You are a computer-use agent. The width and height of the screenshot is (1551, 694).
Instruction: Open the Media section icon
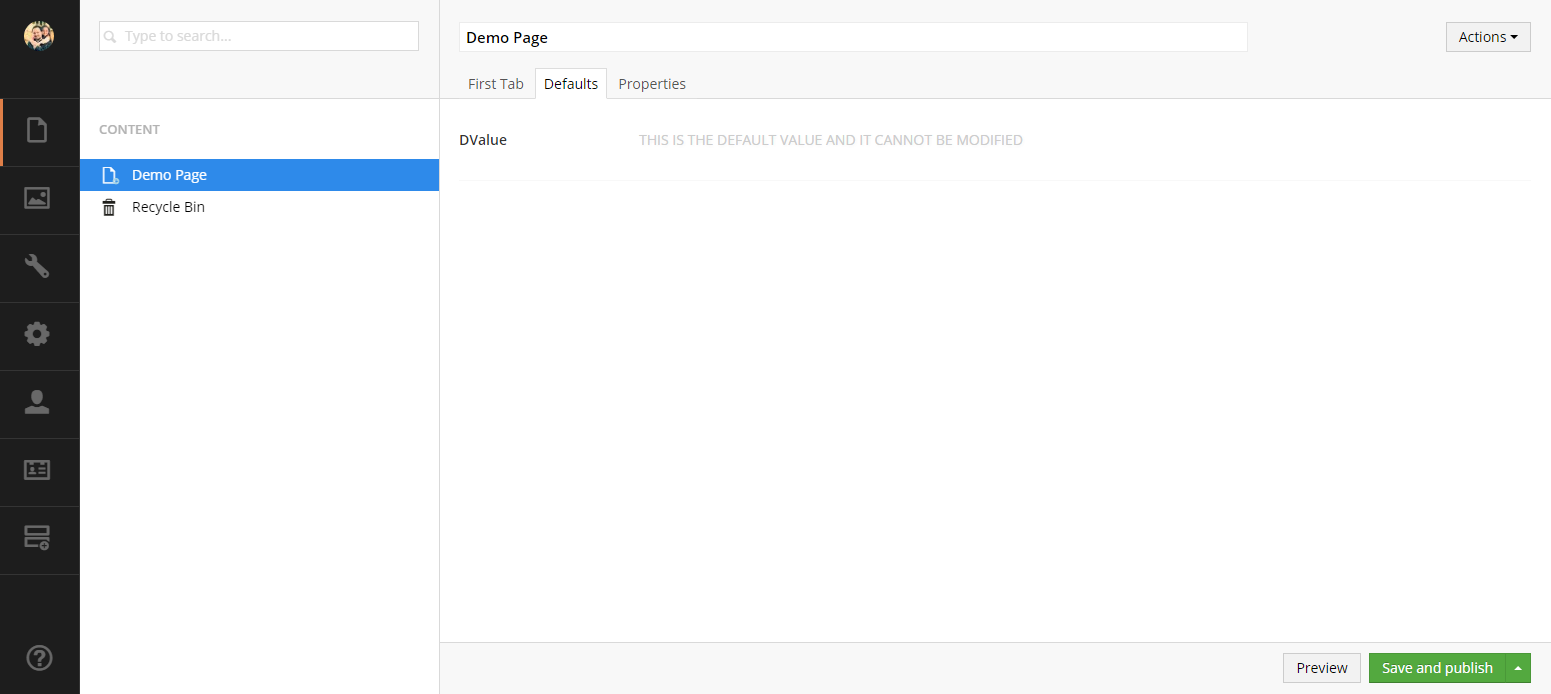37,199
